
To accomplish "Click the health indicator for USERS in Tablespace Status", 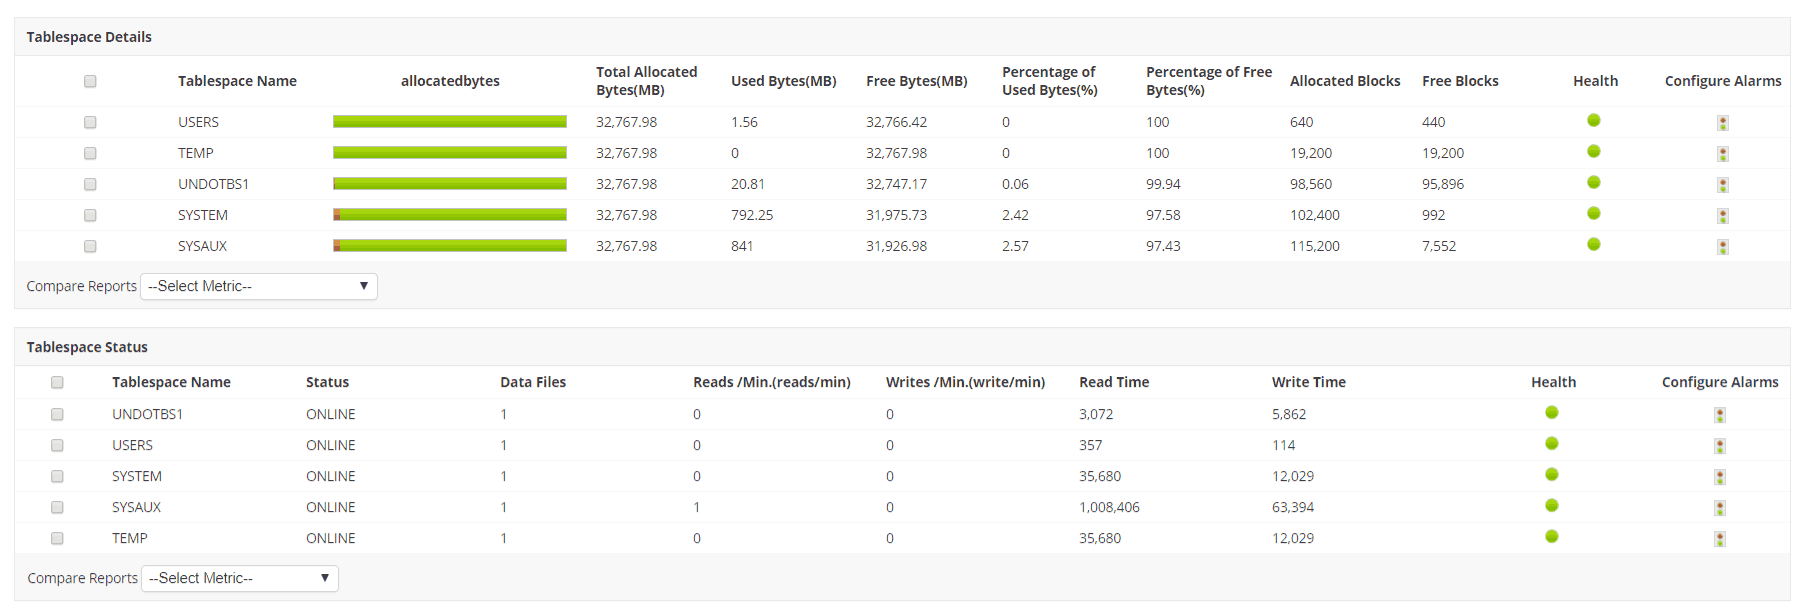I will click(x=1552, y=444).
